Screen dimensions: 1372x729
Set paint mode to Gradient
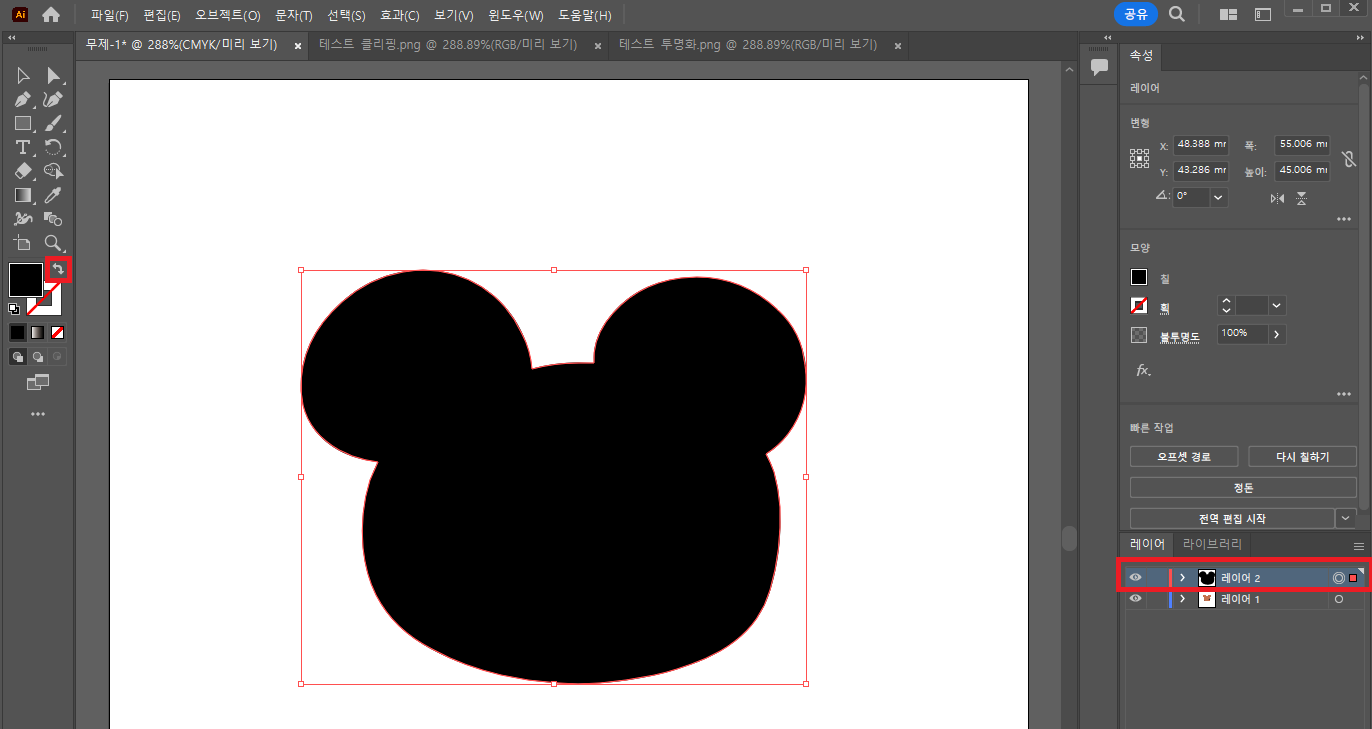[x=37, y=332]
